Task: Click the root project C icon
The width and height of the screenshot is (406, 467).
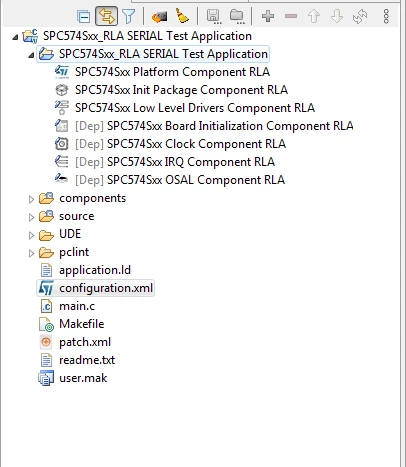Action: pyautogui.click(x=30, y=36)
